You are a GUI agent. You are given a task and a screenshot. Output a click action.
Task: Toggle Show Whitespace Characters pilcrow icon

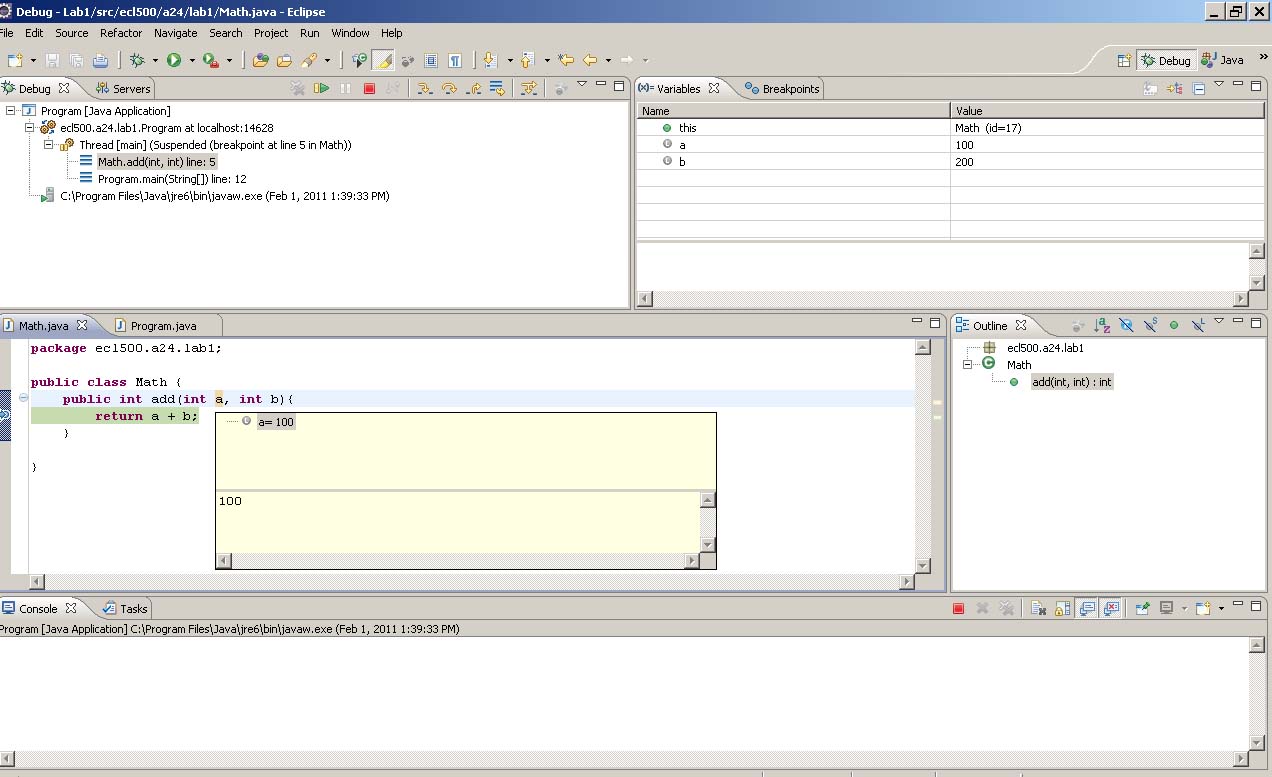point(455,60)
